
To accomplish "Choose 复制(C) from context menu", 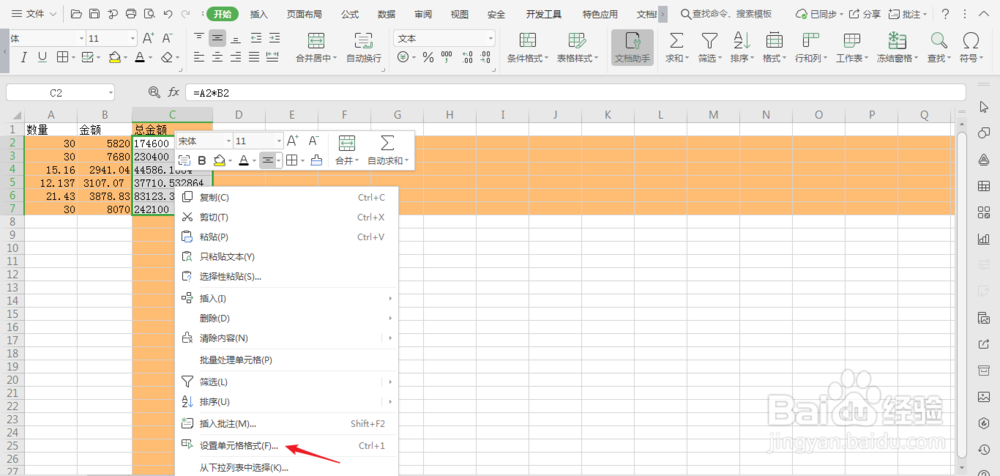I will click(x=286, y=197).
